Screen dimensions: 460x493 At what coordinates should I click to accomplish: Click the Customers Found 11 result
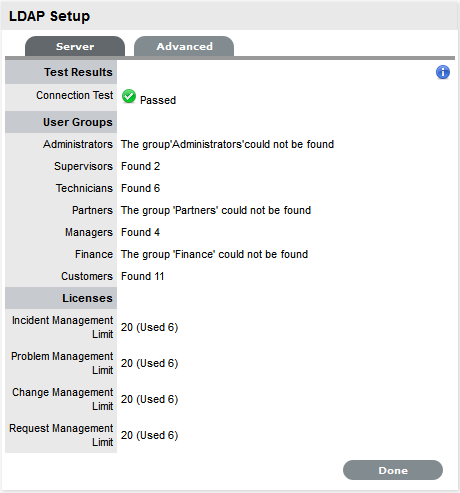point(142,276)
